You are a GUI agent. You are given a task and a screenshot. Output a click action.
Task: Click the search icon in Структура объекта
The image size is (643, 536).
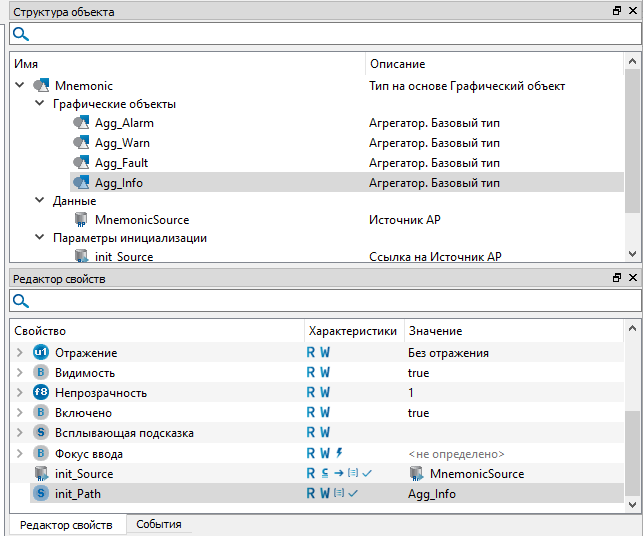[20, 35]
